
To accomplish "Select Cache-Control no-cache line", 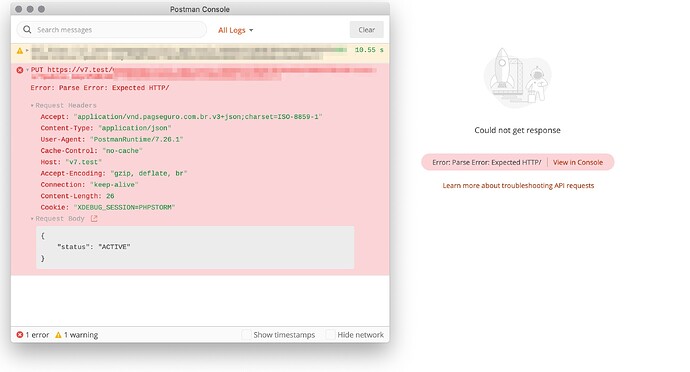I will point(92,151).
